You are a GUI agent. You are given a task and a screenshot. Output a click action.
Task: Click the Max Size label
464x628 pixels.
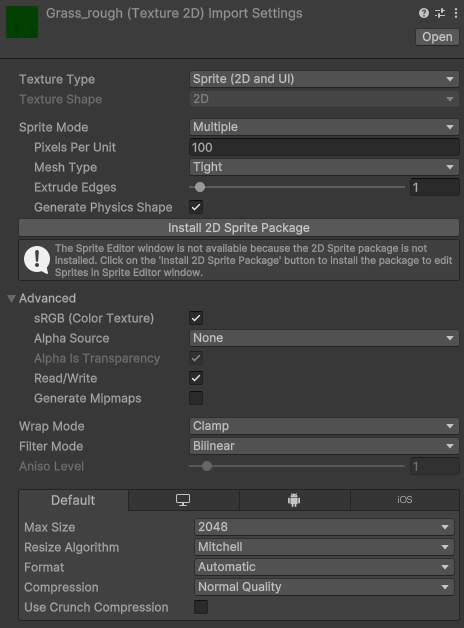point(50,527)
